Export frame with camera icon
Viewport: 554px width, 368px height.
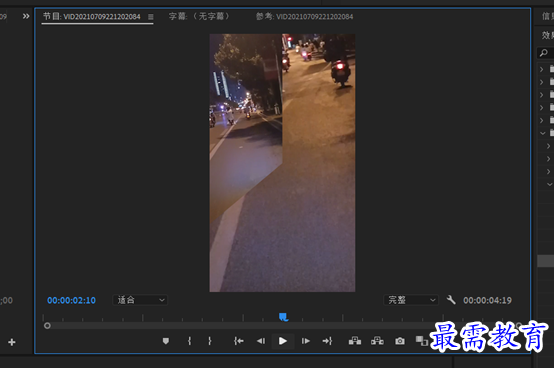[400, 341]
